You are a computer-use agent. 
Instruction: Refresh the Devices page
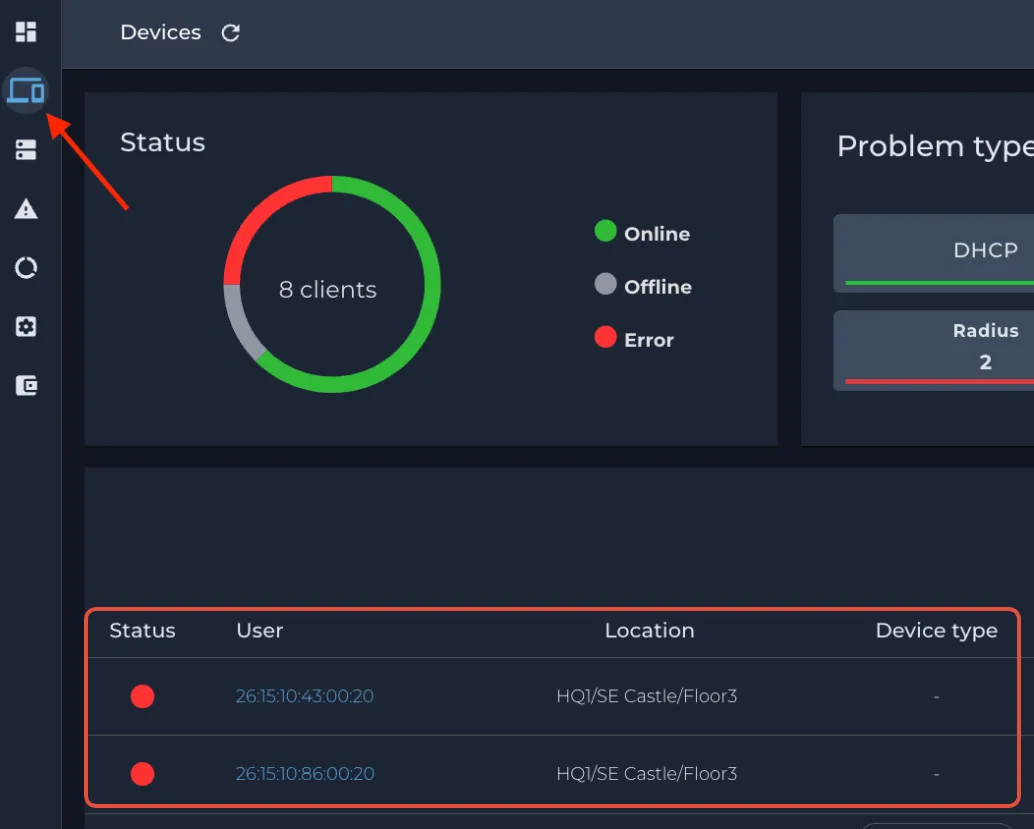[x=230, y=32]
